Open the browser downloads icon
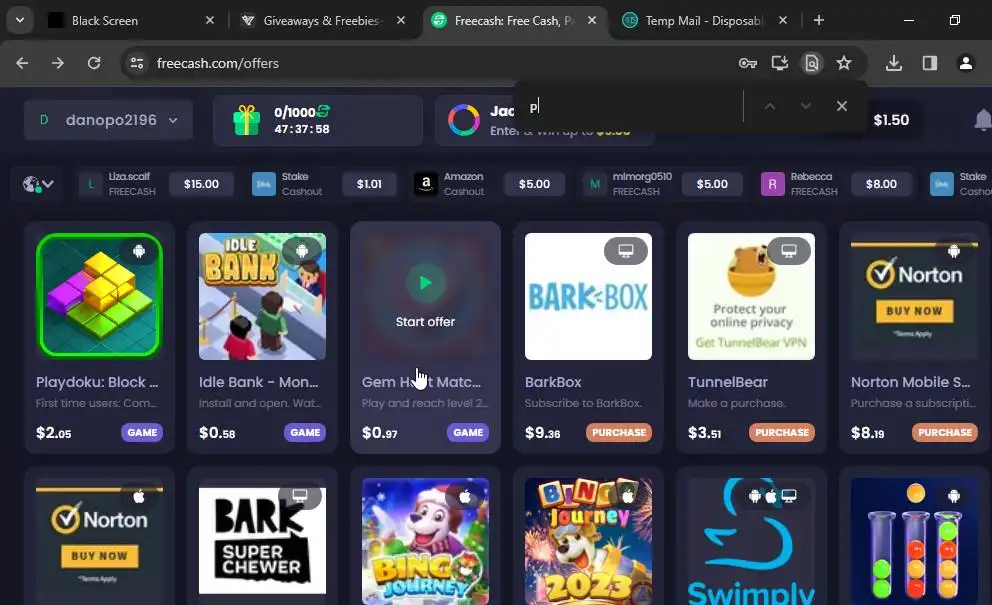The image size is (992, 605). click(894, 63)
